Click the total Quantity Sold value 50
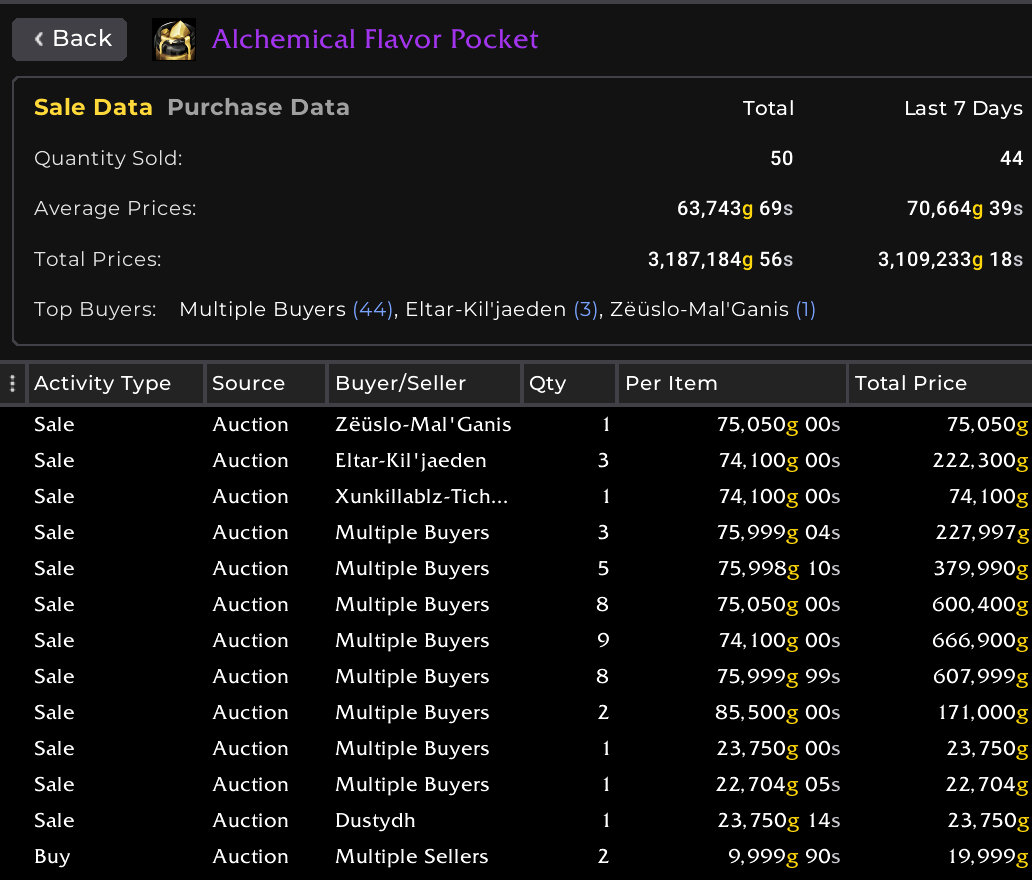 (x=782, y=159)
